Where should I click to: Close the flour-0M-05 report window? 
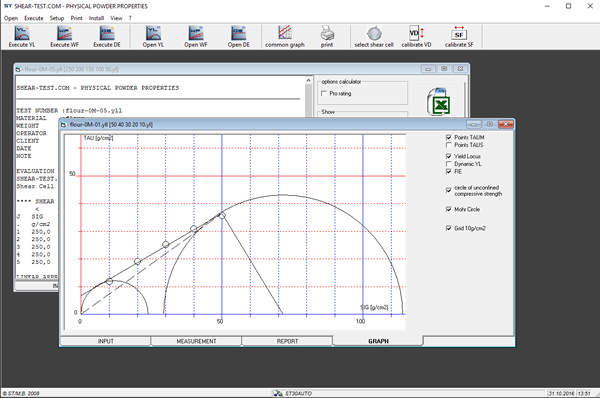click(x=460, y=69)
